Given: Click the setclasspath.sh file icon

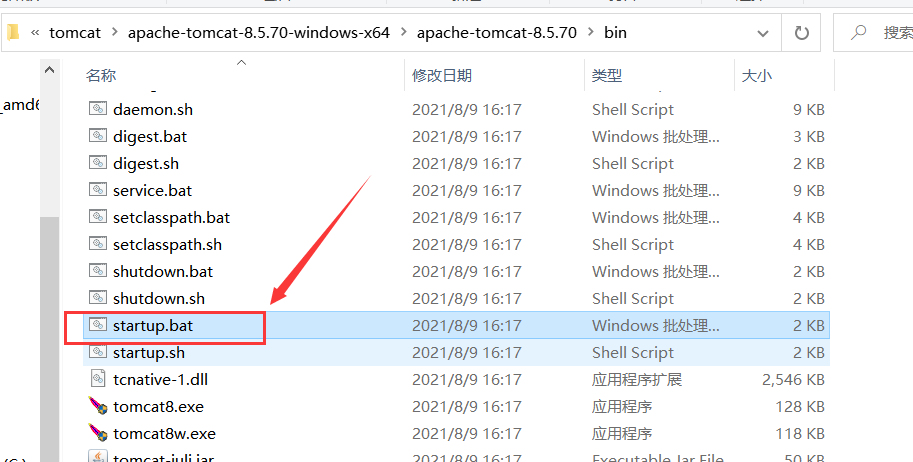Looking at the screenshot, I should [x=97, y=244].
